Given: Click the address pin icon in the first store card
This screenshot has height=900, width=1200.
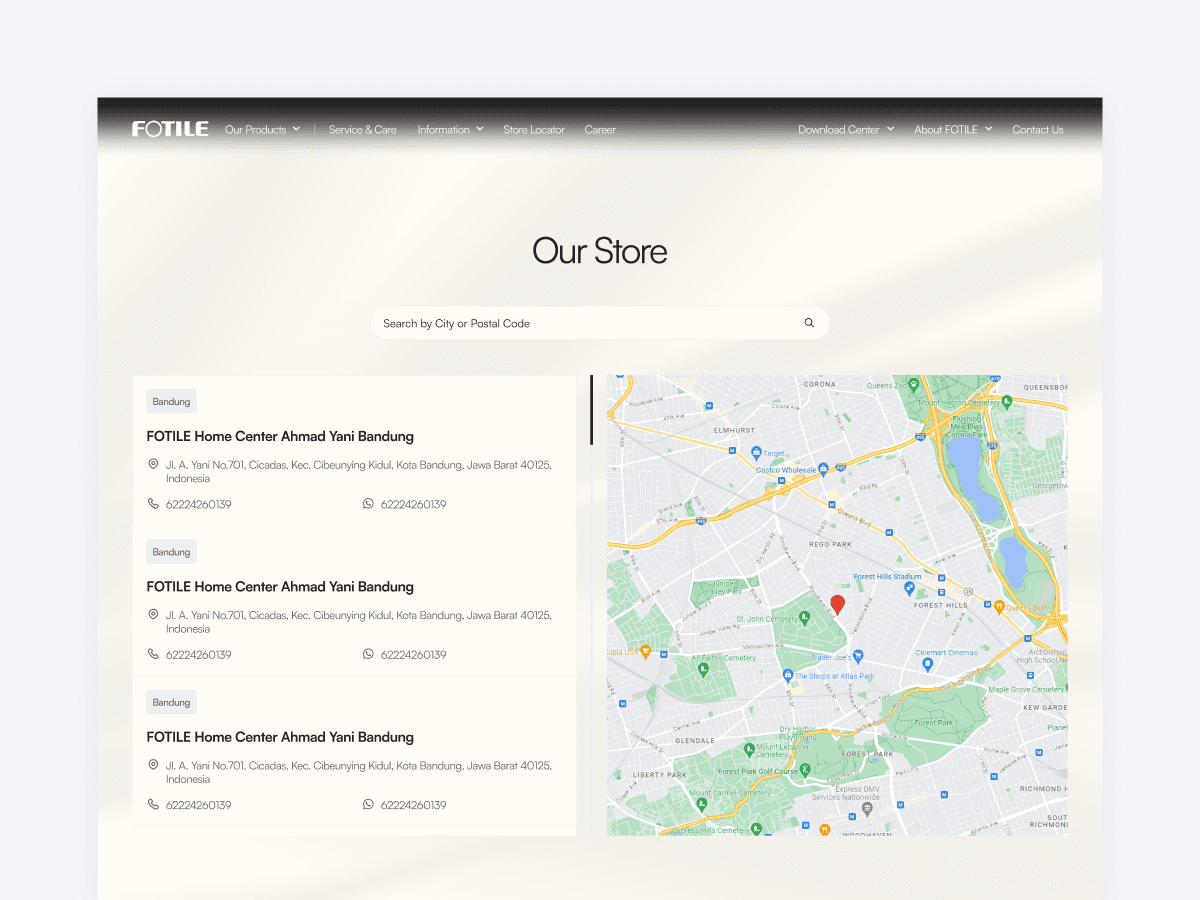Looking at the screenshot, I should [153, 464].
